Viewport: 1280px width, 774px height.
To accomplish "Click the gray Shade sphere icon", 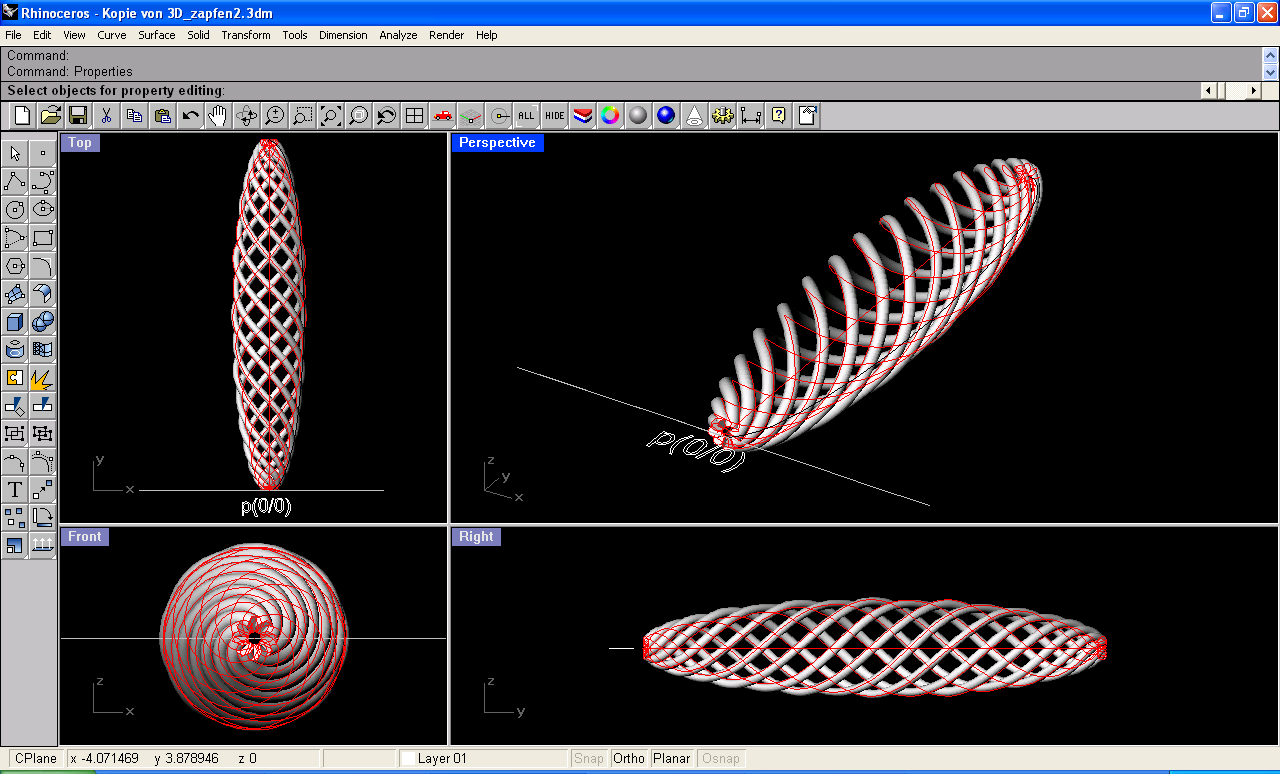I will (638, 116).
